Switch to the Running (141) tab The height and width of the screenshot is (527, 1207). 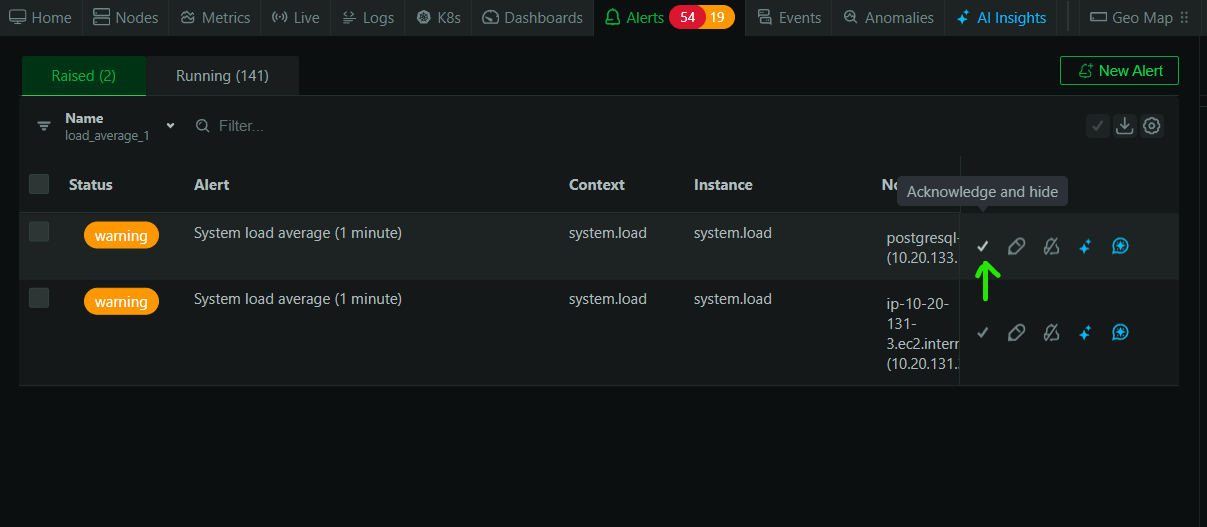coord(222,76)
